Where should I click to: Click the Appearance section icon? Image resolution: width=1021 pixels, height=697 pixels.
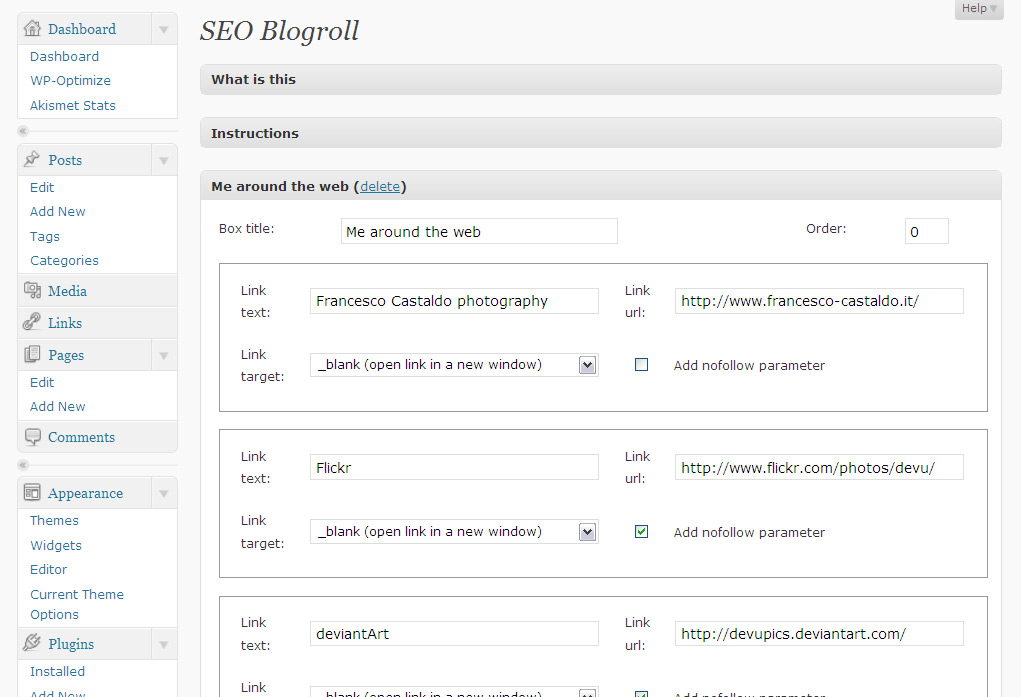(32, 493)
